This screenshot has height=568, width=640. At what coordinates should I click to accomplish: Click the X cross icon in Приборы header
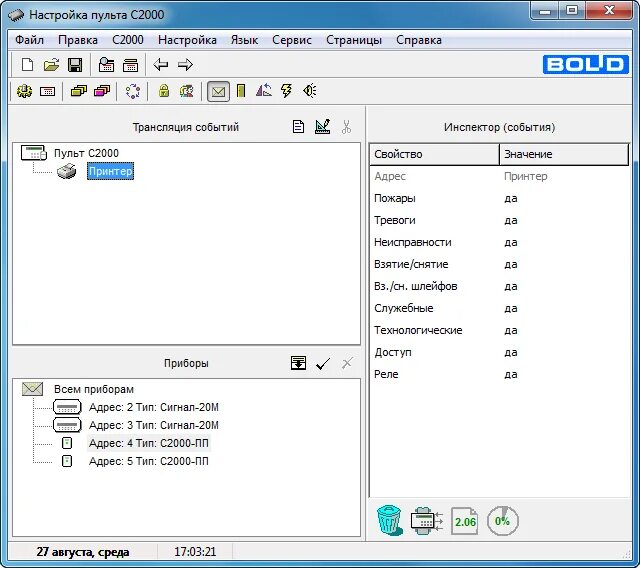point(347,363)
